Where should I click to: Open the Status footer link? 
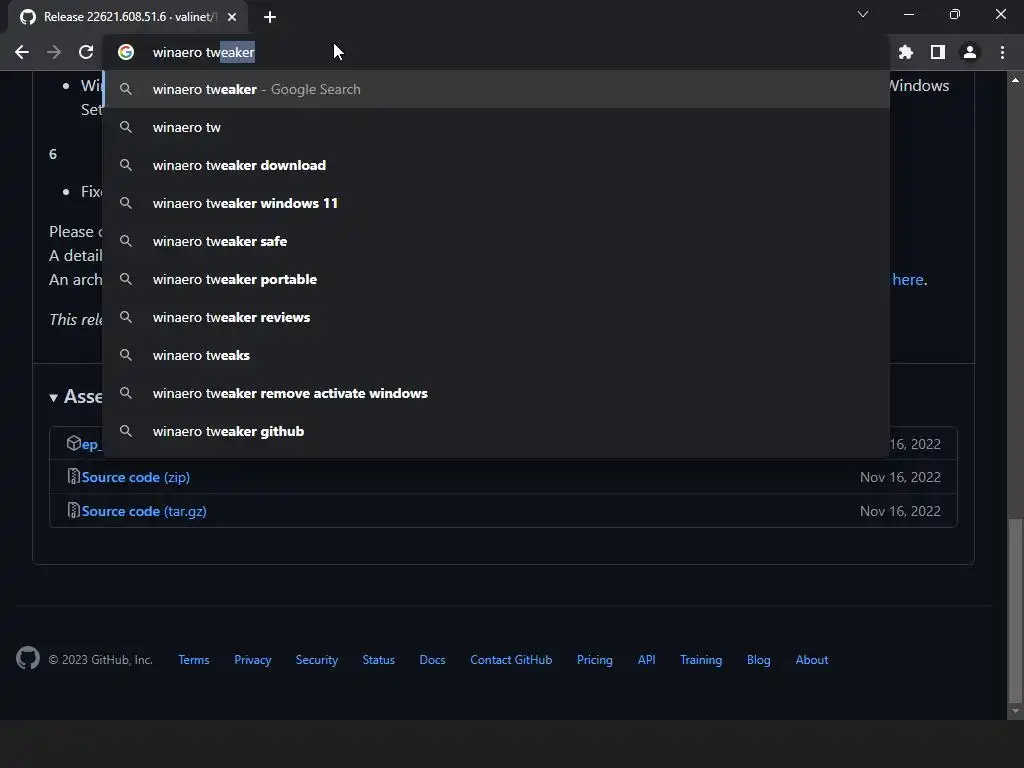(379, 660)
